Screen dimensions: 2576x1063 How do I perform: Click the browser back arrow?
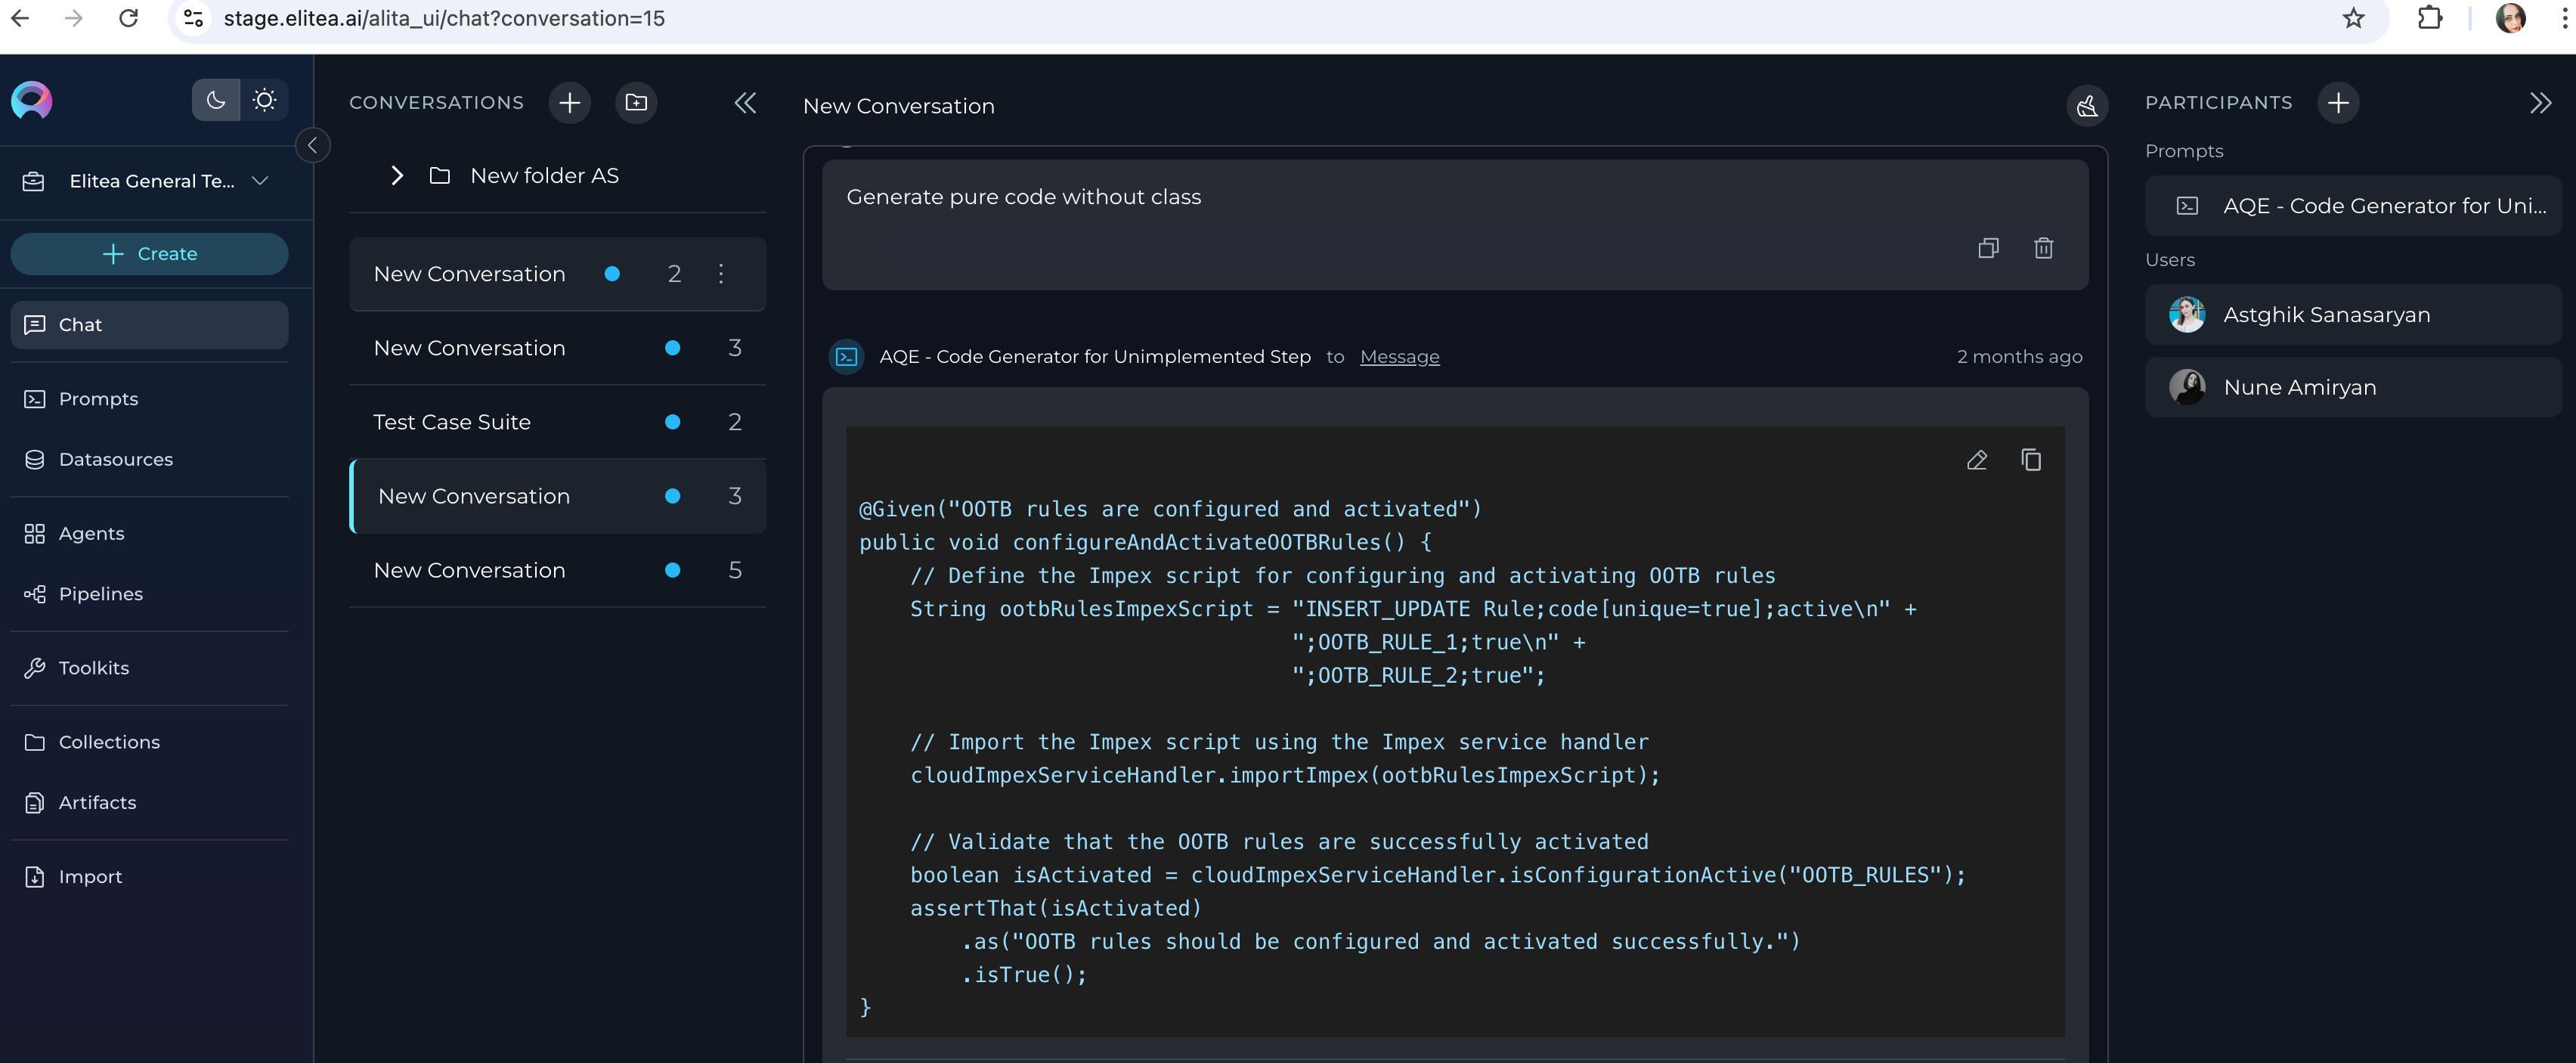(20, 18)
